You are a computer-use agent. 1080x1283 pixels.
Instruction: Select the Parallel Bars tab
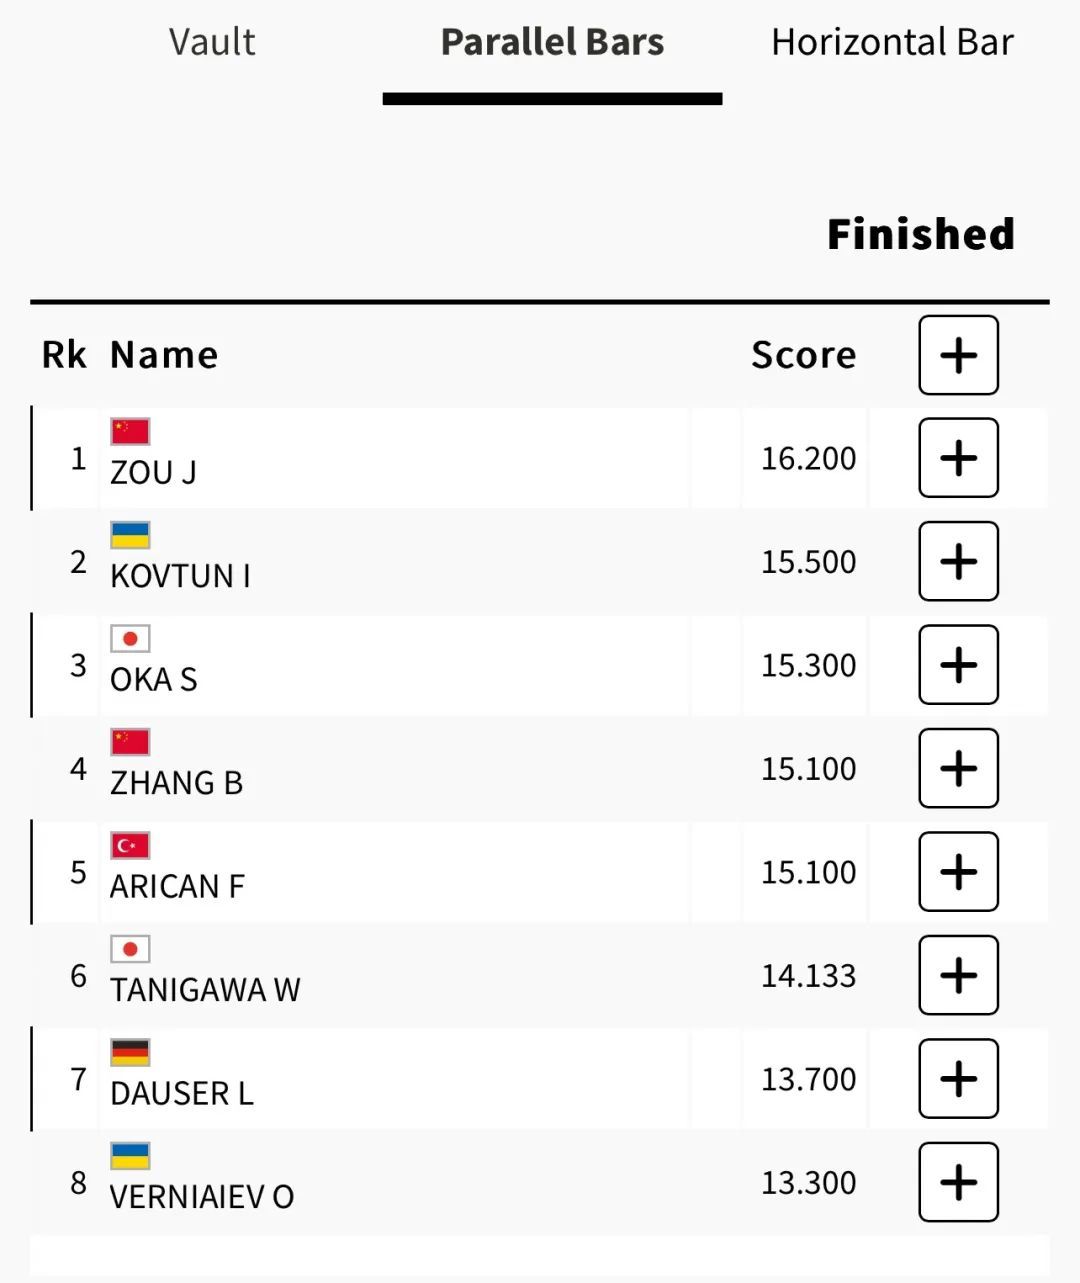coord(552,42)
